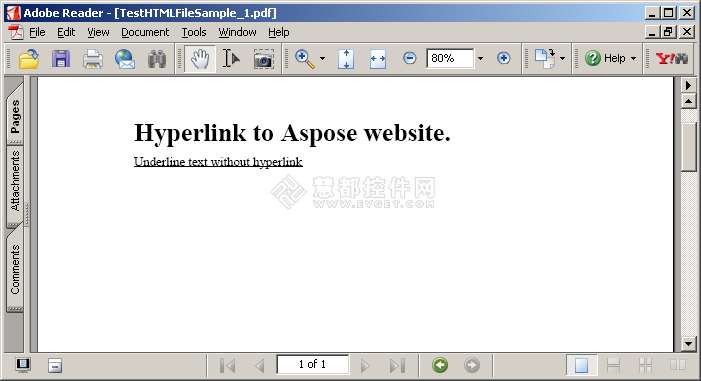Screen dimensions: 701x381
Task: Go to the previous page
Action: 259,365
